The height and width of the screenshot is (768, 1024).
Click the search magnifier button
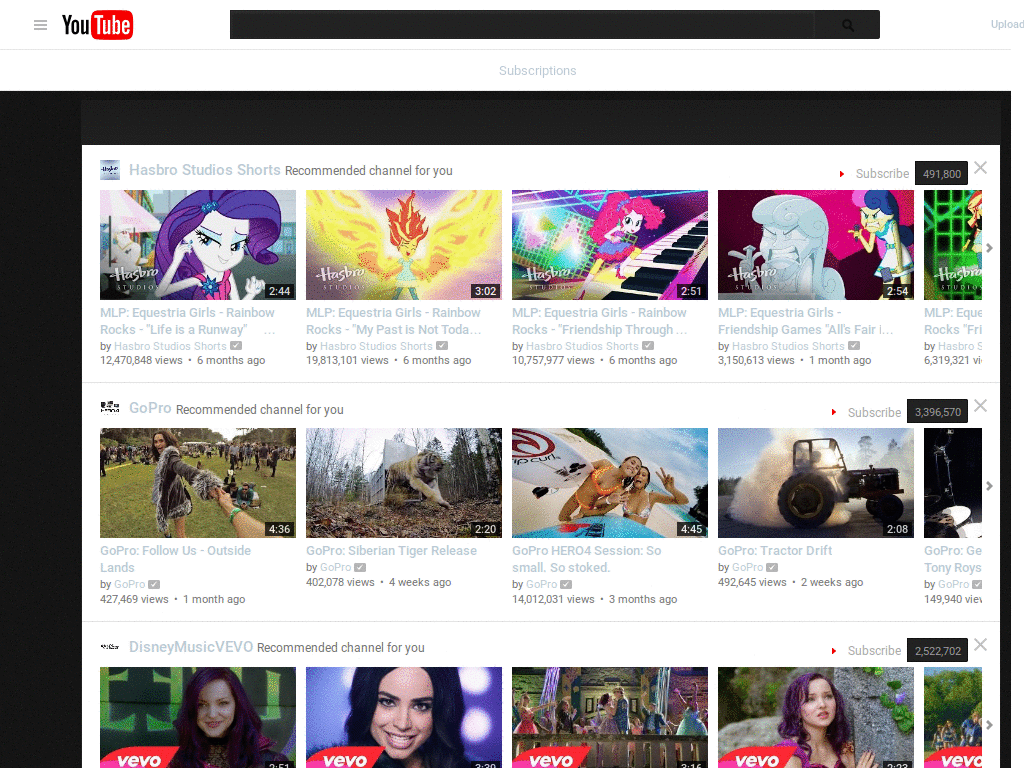847,25
